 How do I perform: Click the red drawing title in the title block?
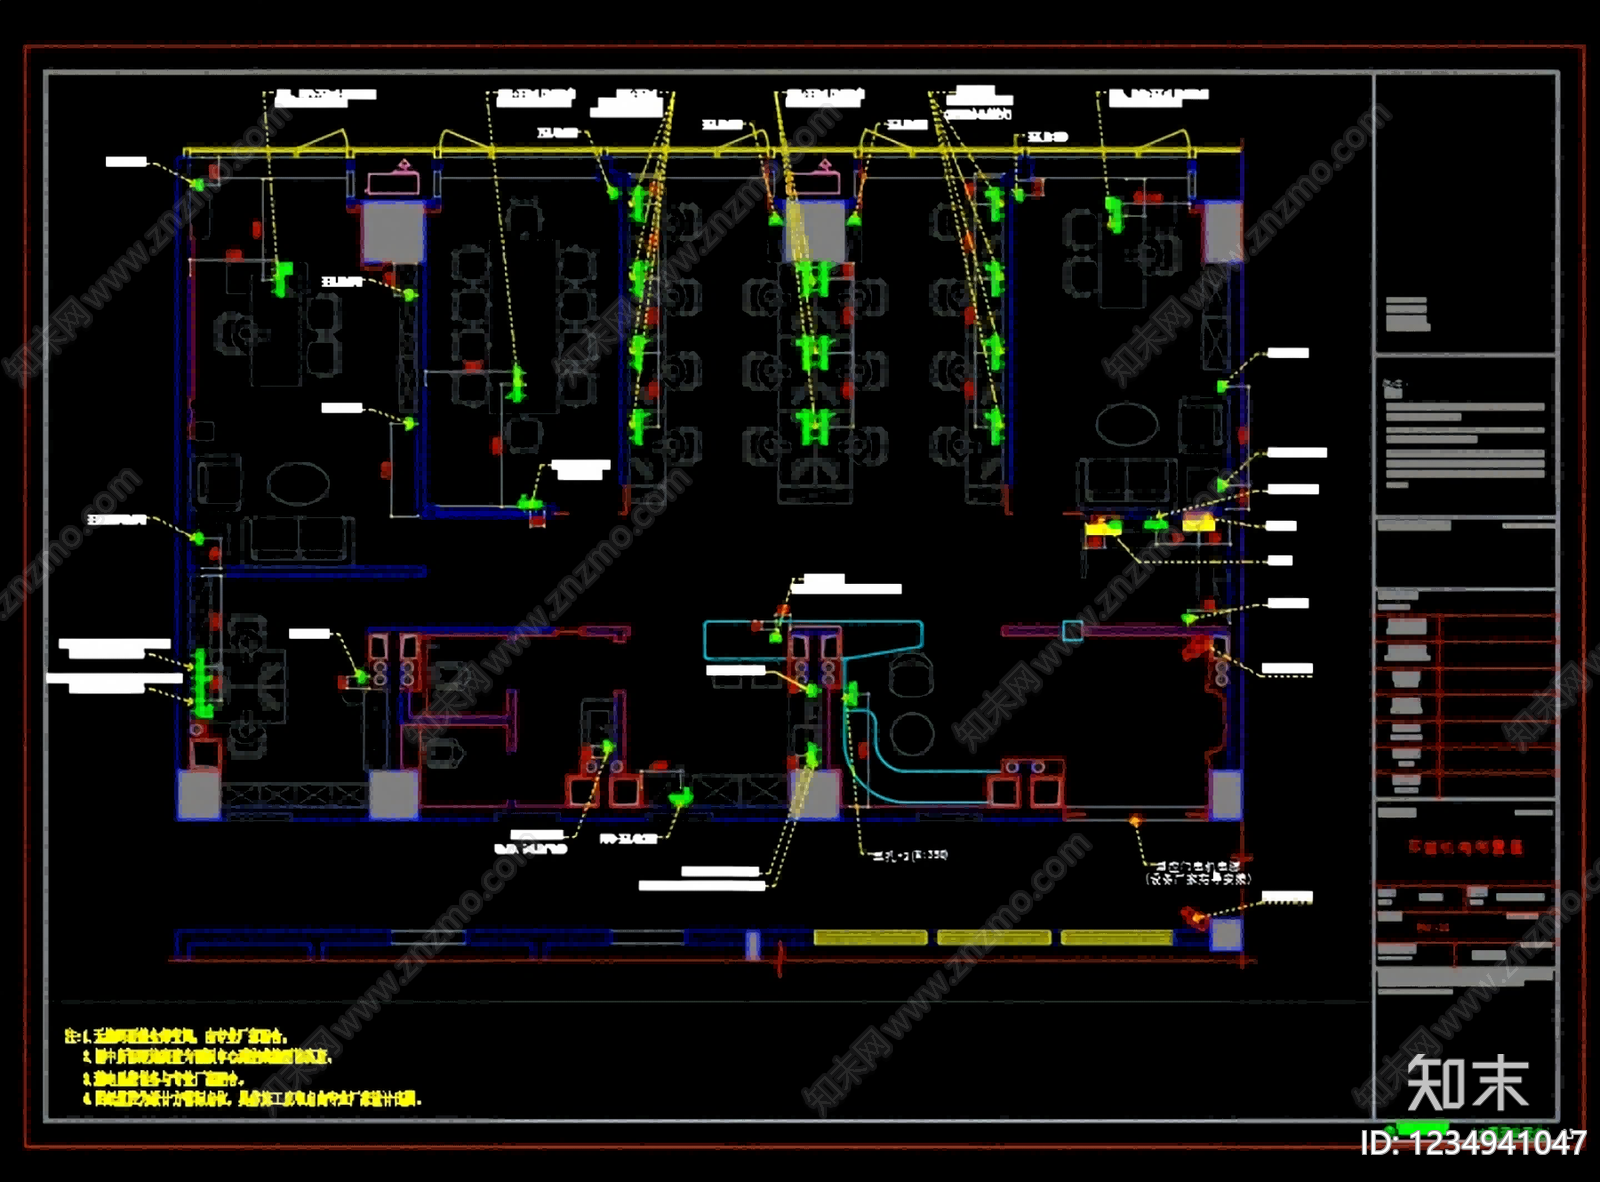point(1466,847)
